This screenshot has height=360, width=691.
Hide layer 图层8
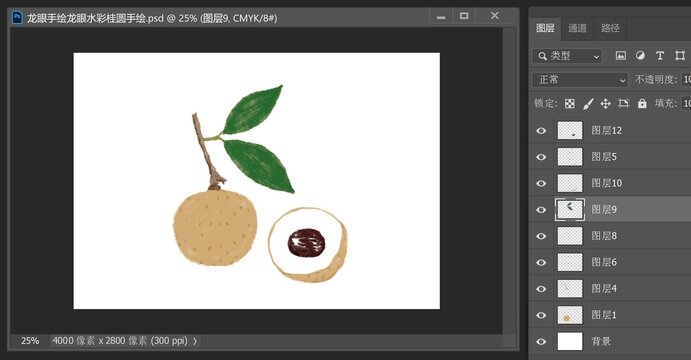[541, 236]
